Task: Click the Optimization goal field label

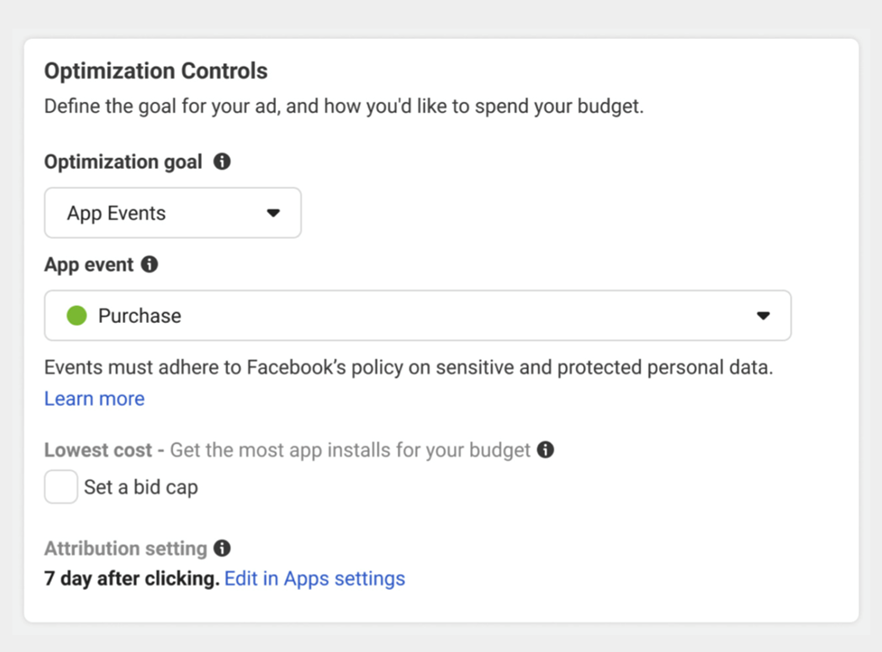Action: click(123, 162)
